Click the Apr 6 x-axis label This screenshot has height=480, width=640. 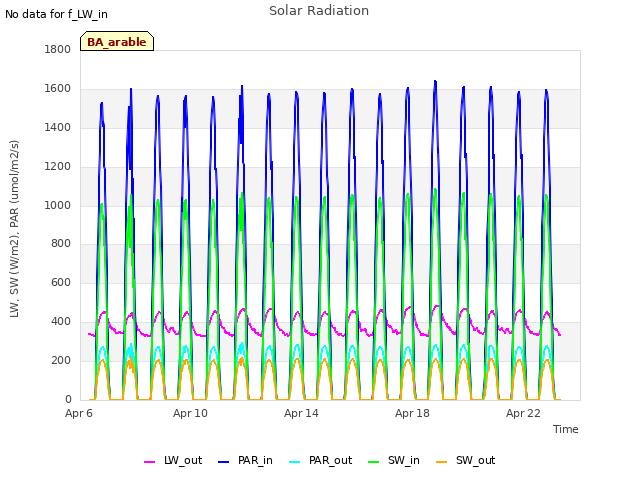tap(79, 413)
